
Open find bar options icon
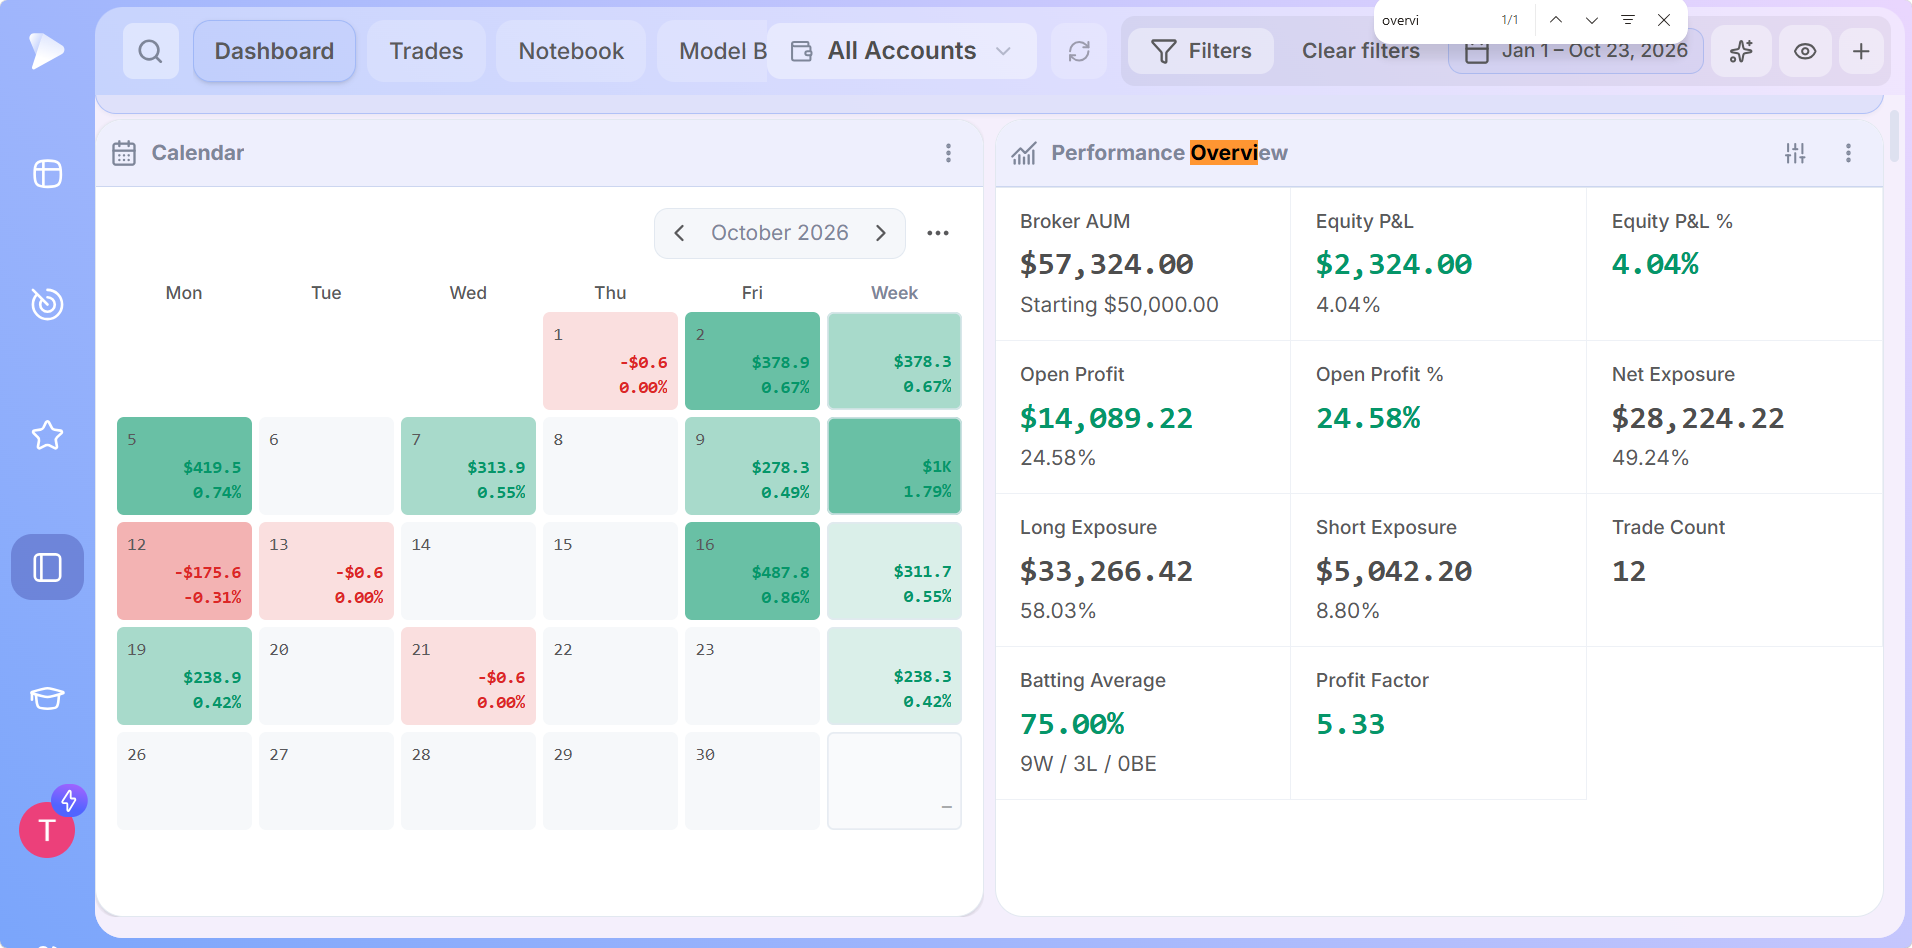(1628, 20)
